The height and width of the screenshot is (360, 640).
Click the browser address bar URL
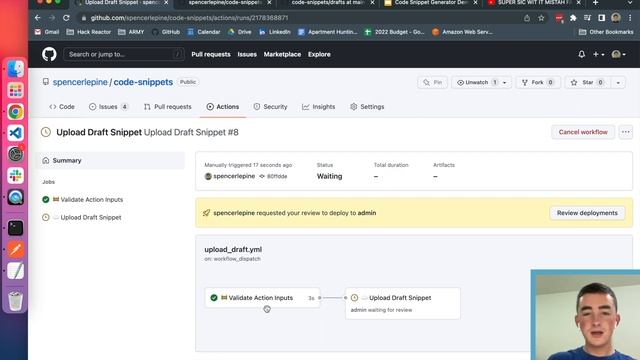click(189, 18)
